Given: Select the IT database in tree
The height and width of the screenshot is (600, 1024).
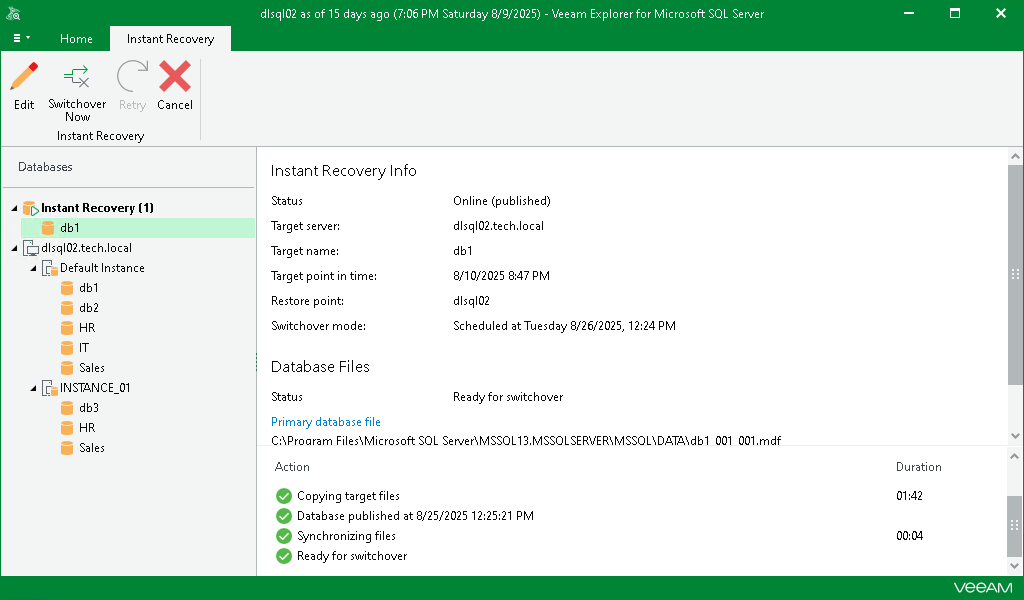Looking at the screenshot, I should pos(83,348).
